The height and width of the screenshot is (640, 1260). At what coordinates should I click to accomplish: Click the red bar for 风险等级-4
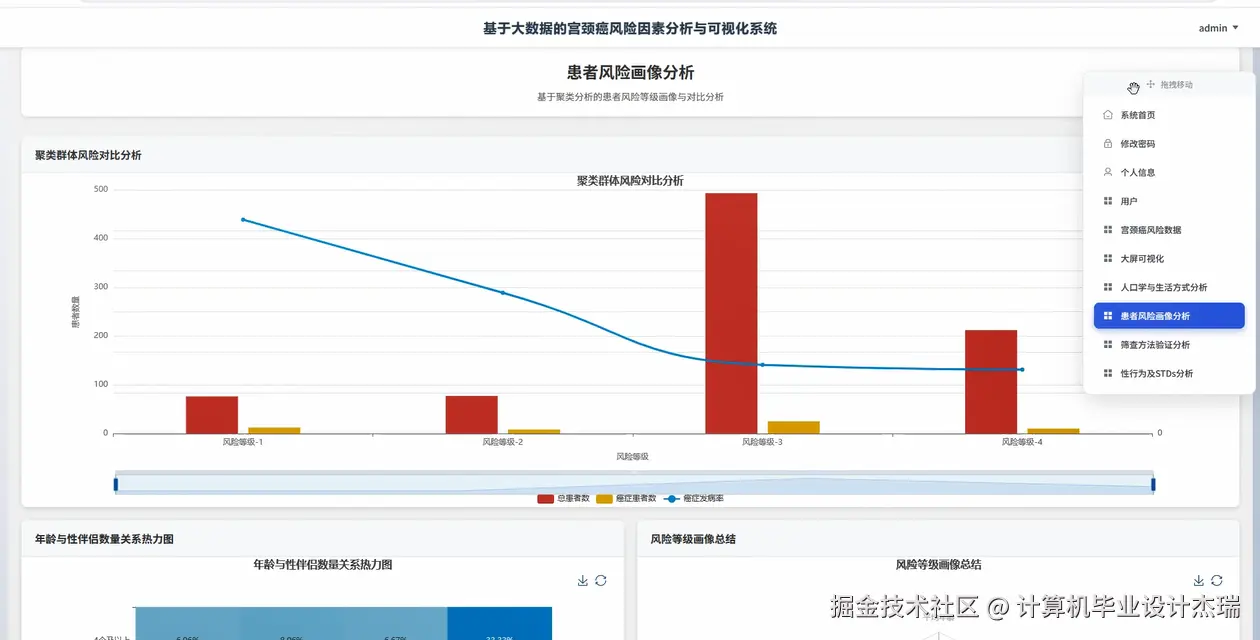tap(991, 381)
